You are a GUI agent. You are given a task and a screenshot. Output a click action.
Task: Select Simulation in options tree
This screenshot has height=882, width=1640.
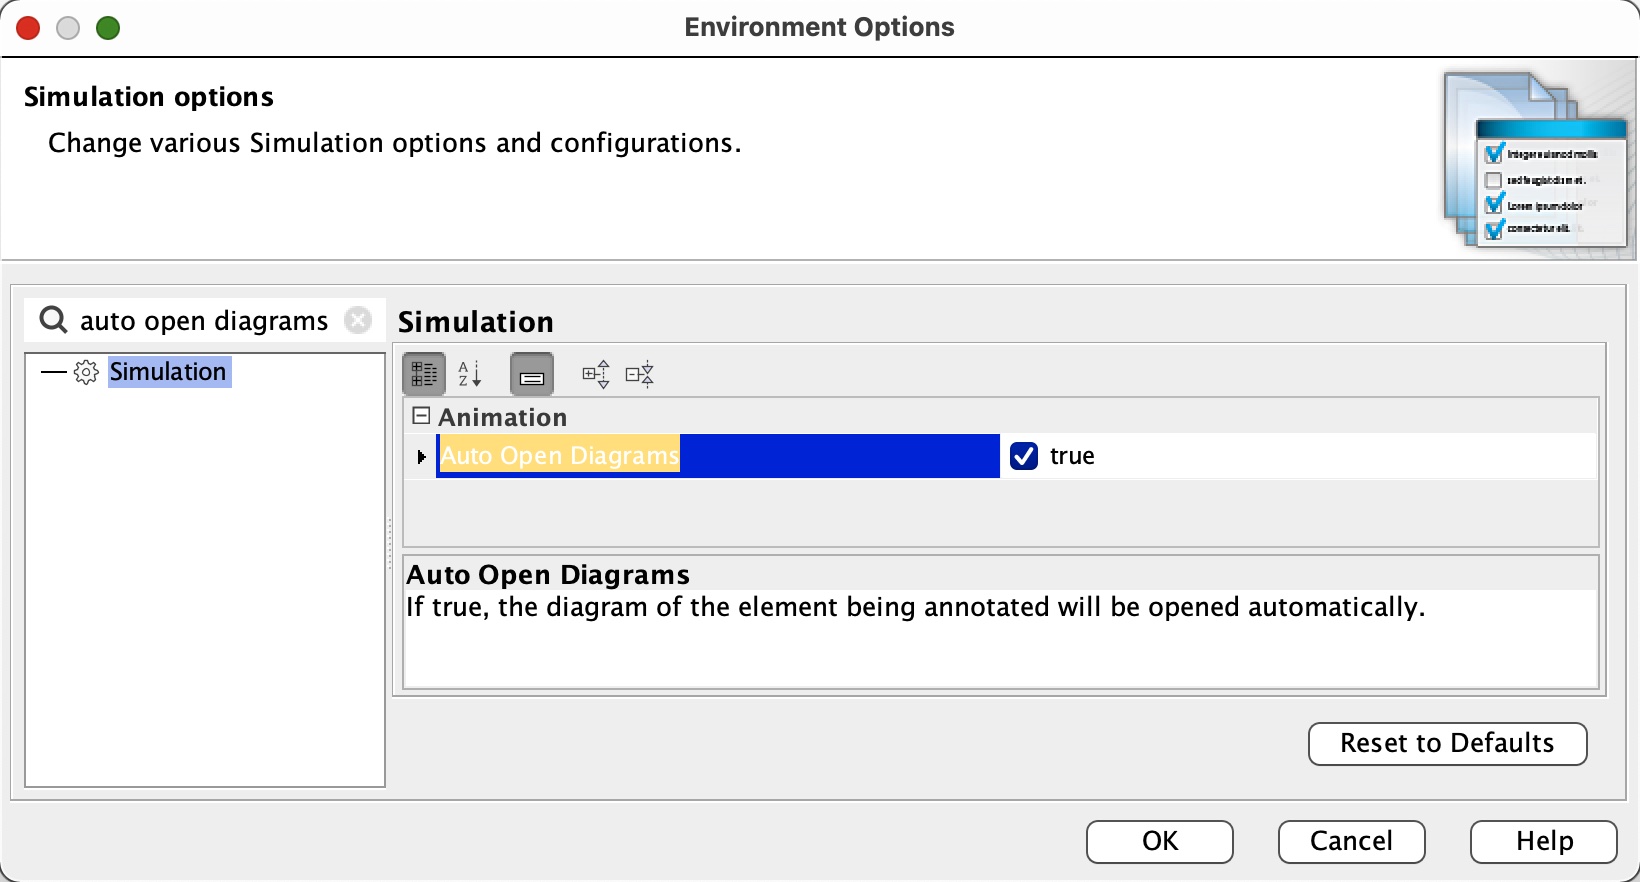coord(168,372)
